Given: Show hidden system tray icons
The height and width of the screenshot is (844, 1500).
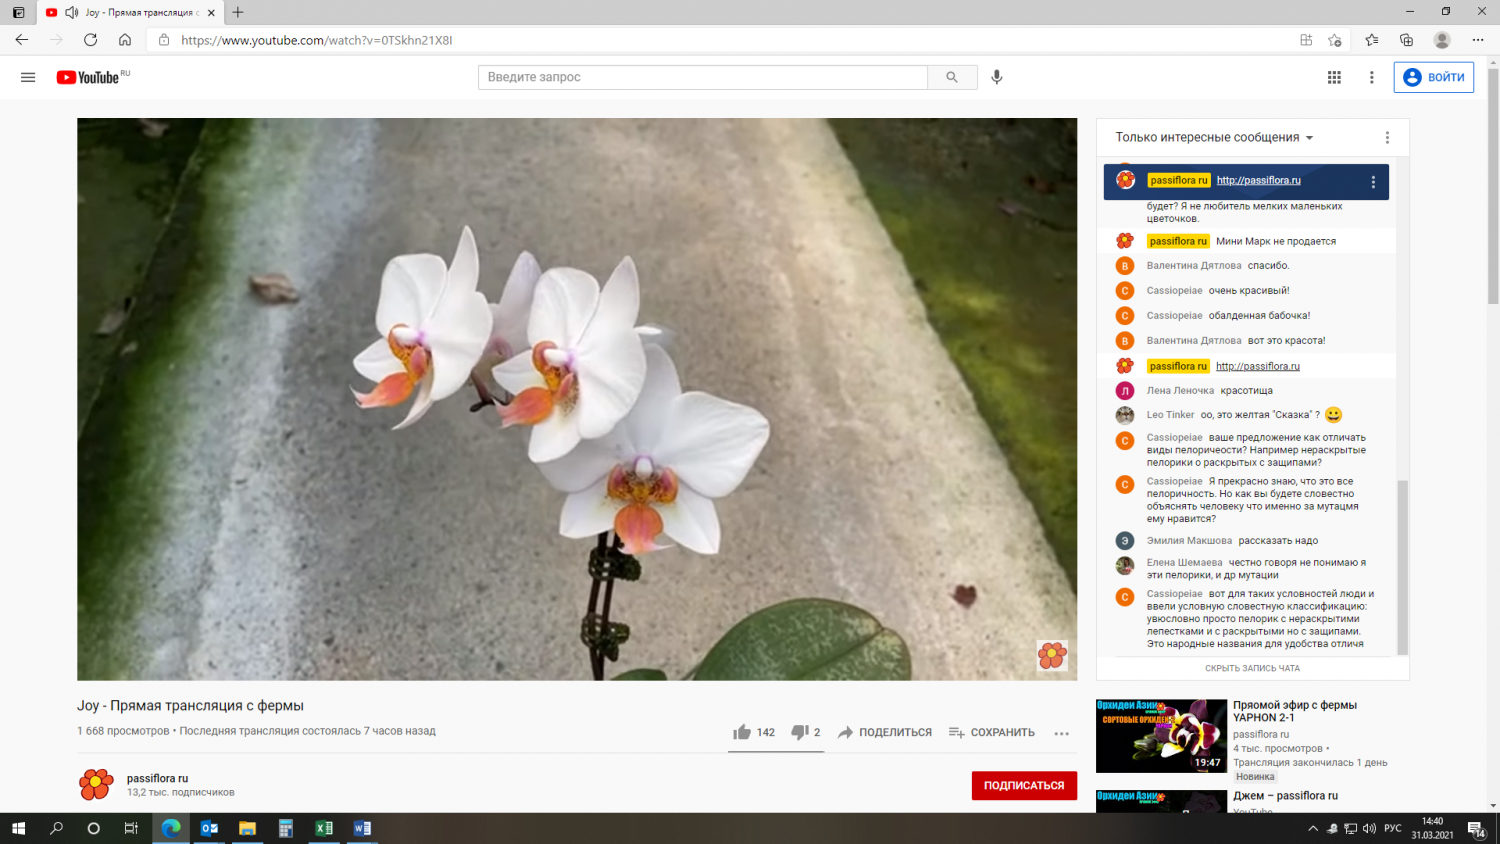Looking at the screenshot, I should (x=1312, y=828).
